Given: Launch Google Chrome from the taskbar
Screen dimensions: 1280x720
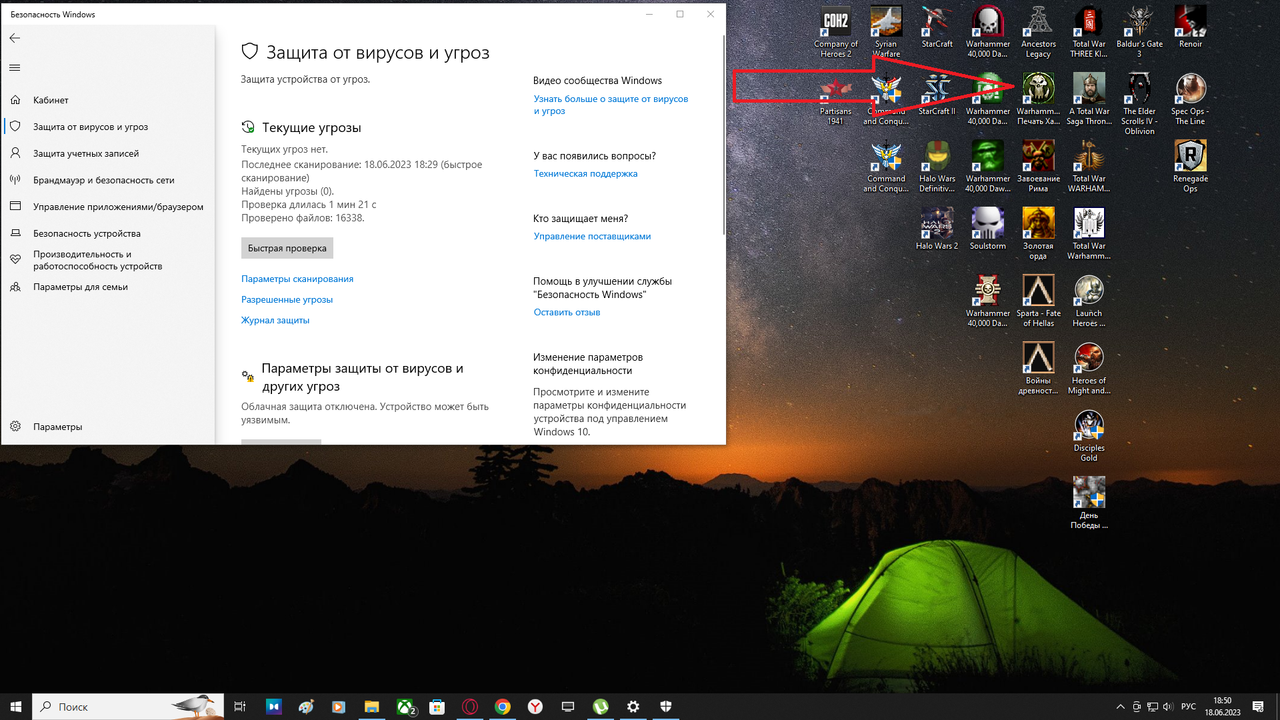Looking at the screenshot, I should coord(503,706).
